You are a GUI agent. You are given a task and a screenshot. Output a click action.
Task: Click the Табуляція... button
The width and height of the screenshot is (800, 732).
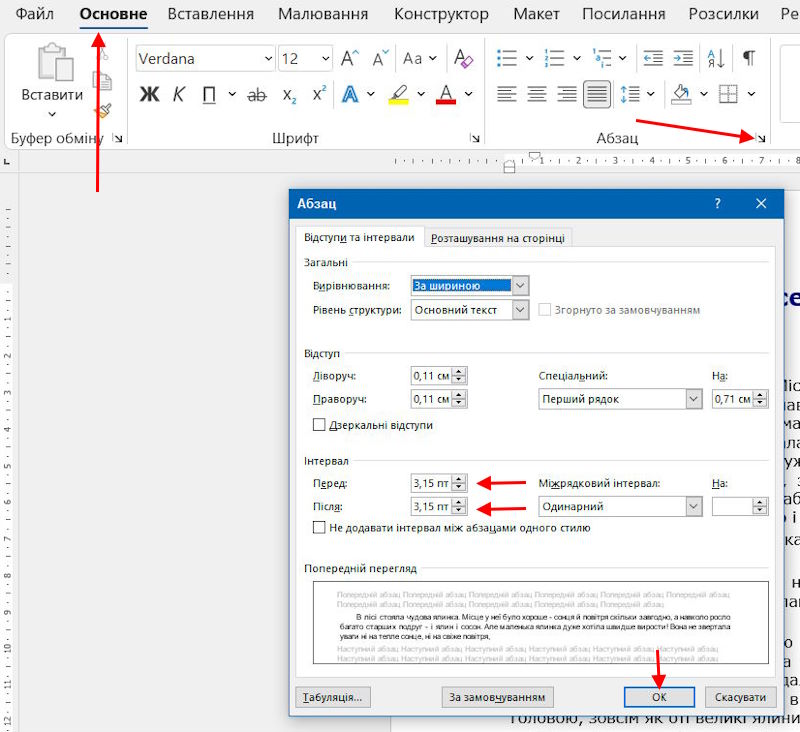tap(333, 697)
